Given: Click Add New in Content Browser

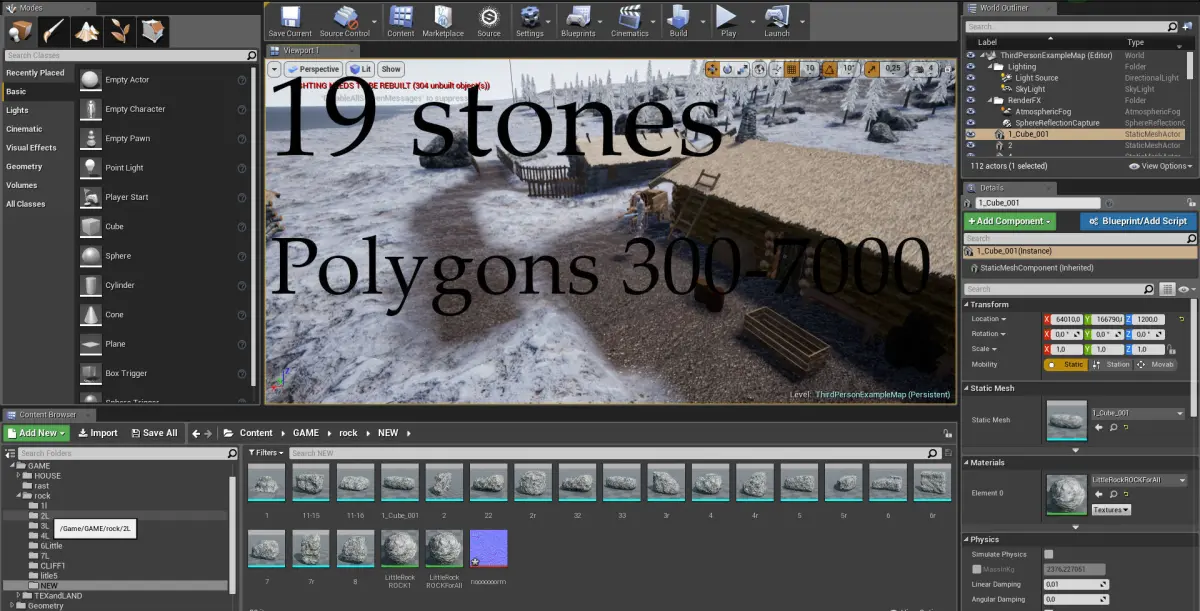Looking at the screenshot, I should click(36, 433).
